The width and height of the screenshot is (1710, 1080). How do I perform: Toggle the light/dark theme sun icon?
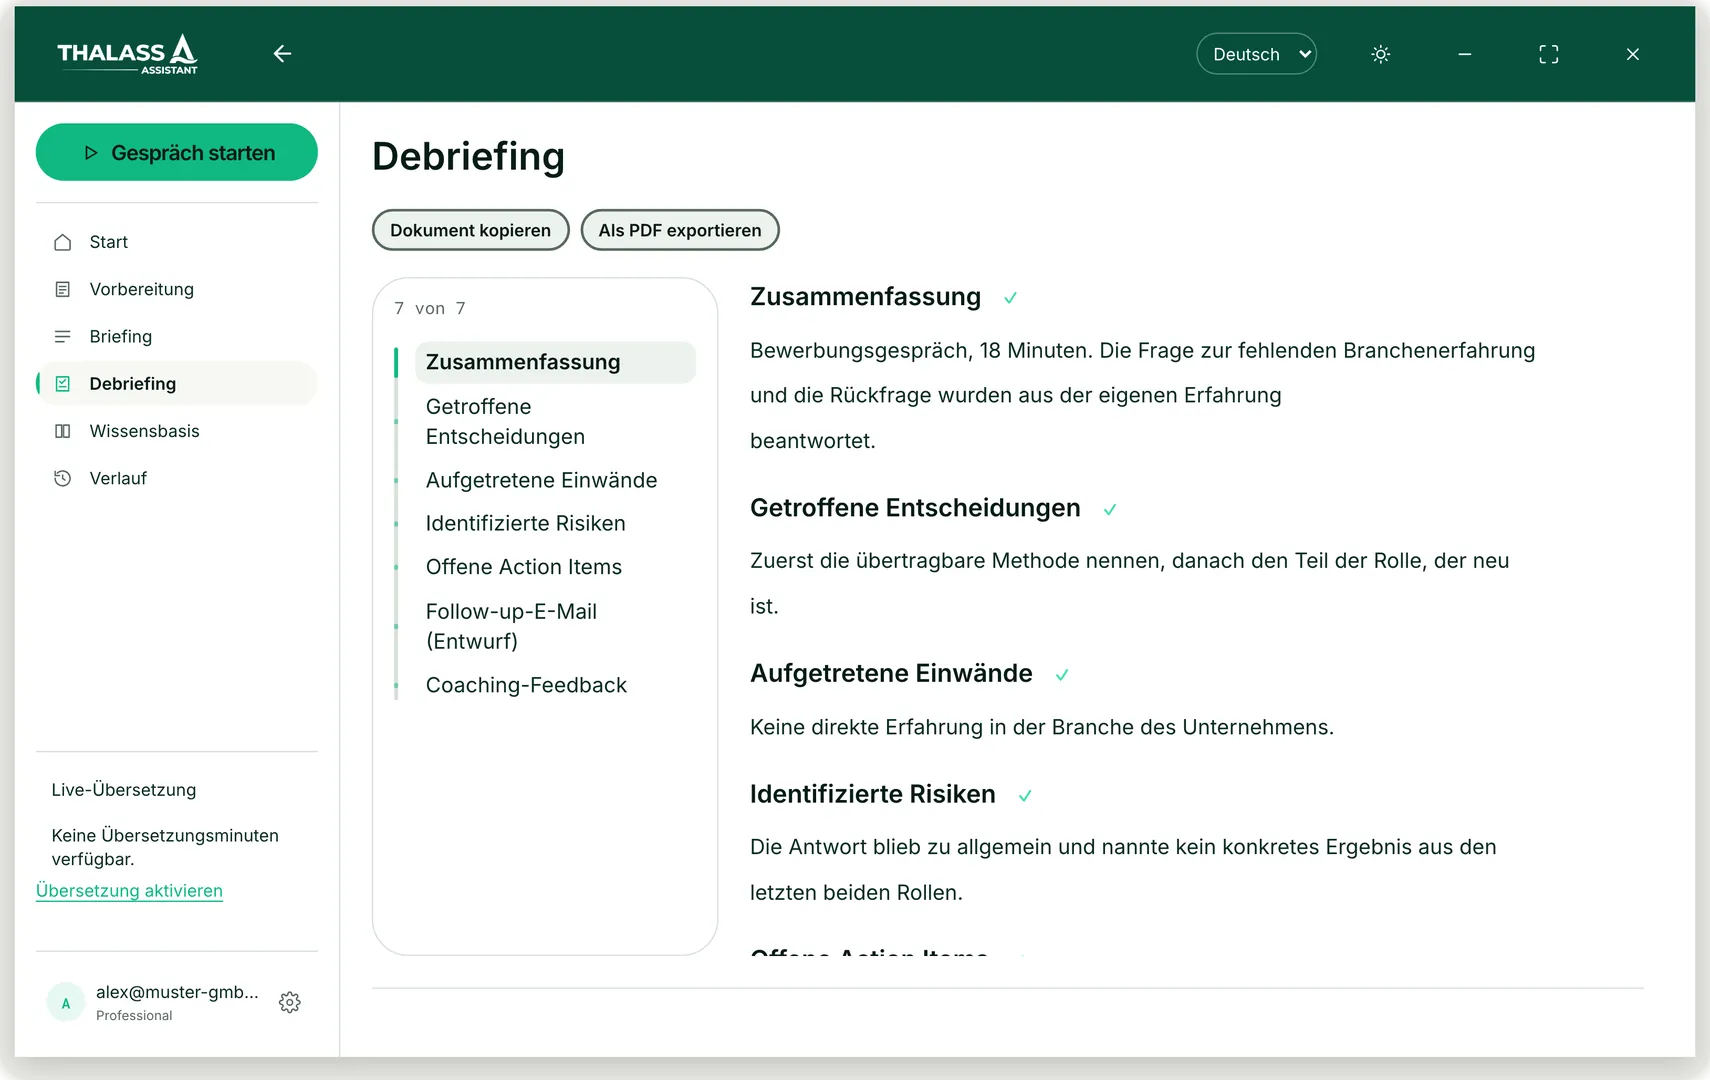[1380, 54]
